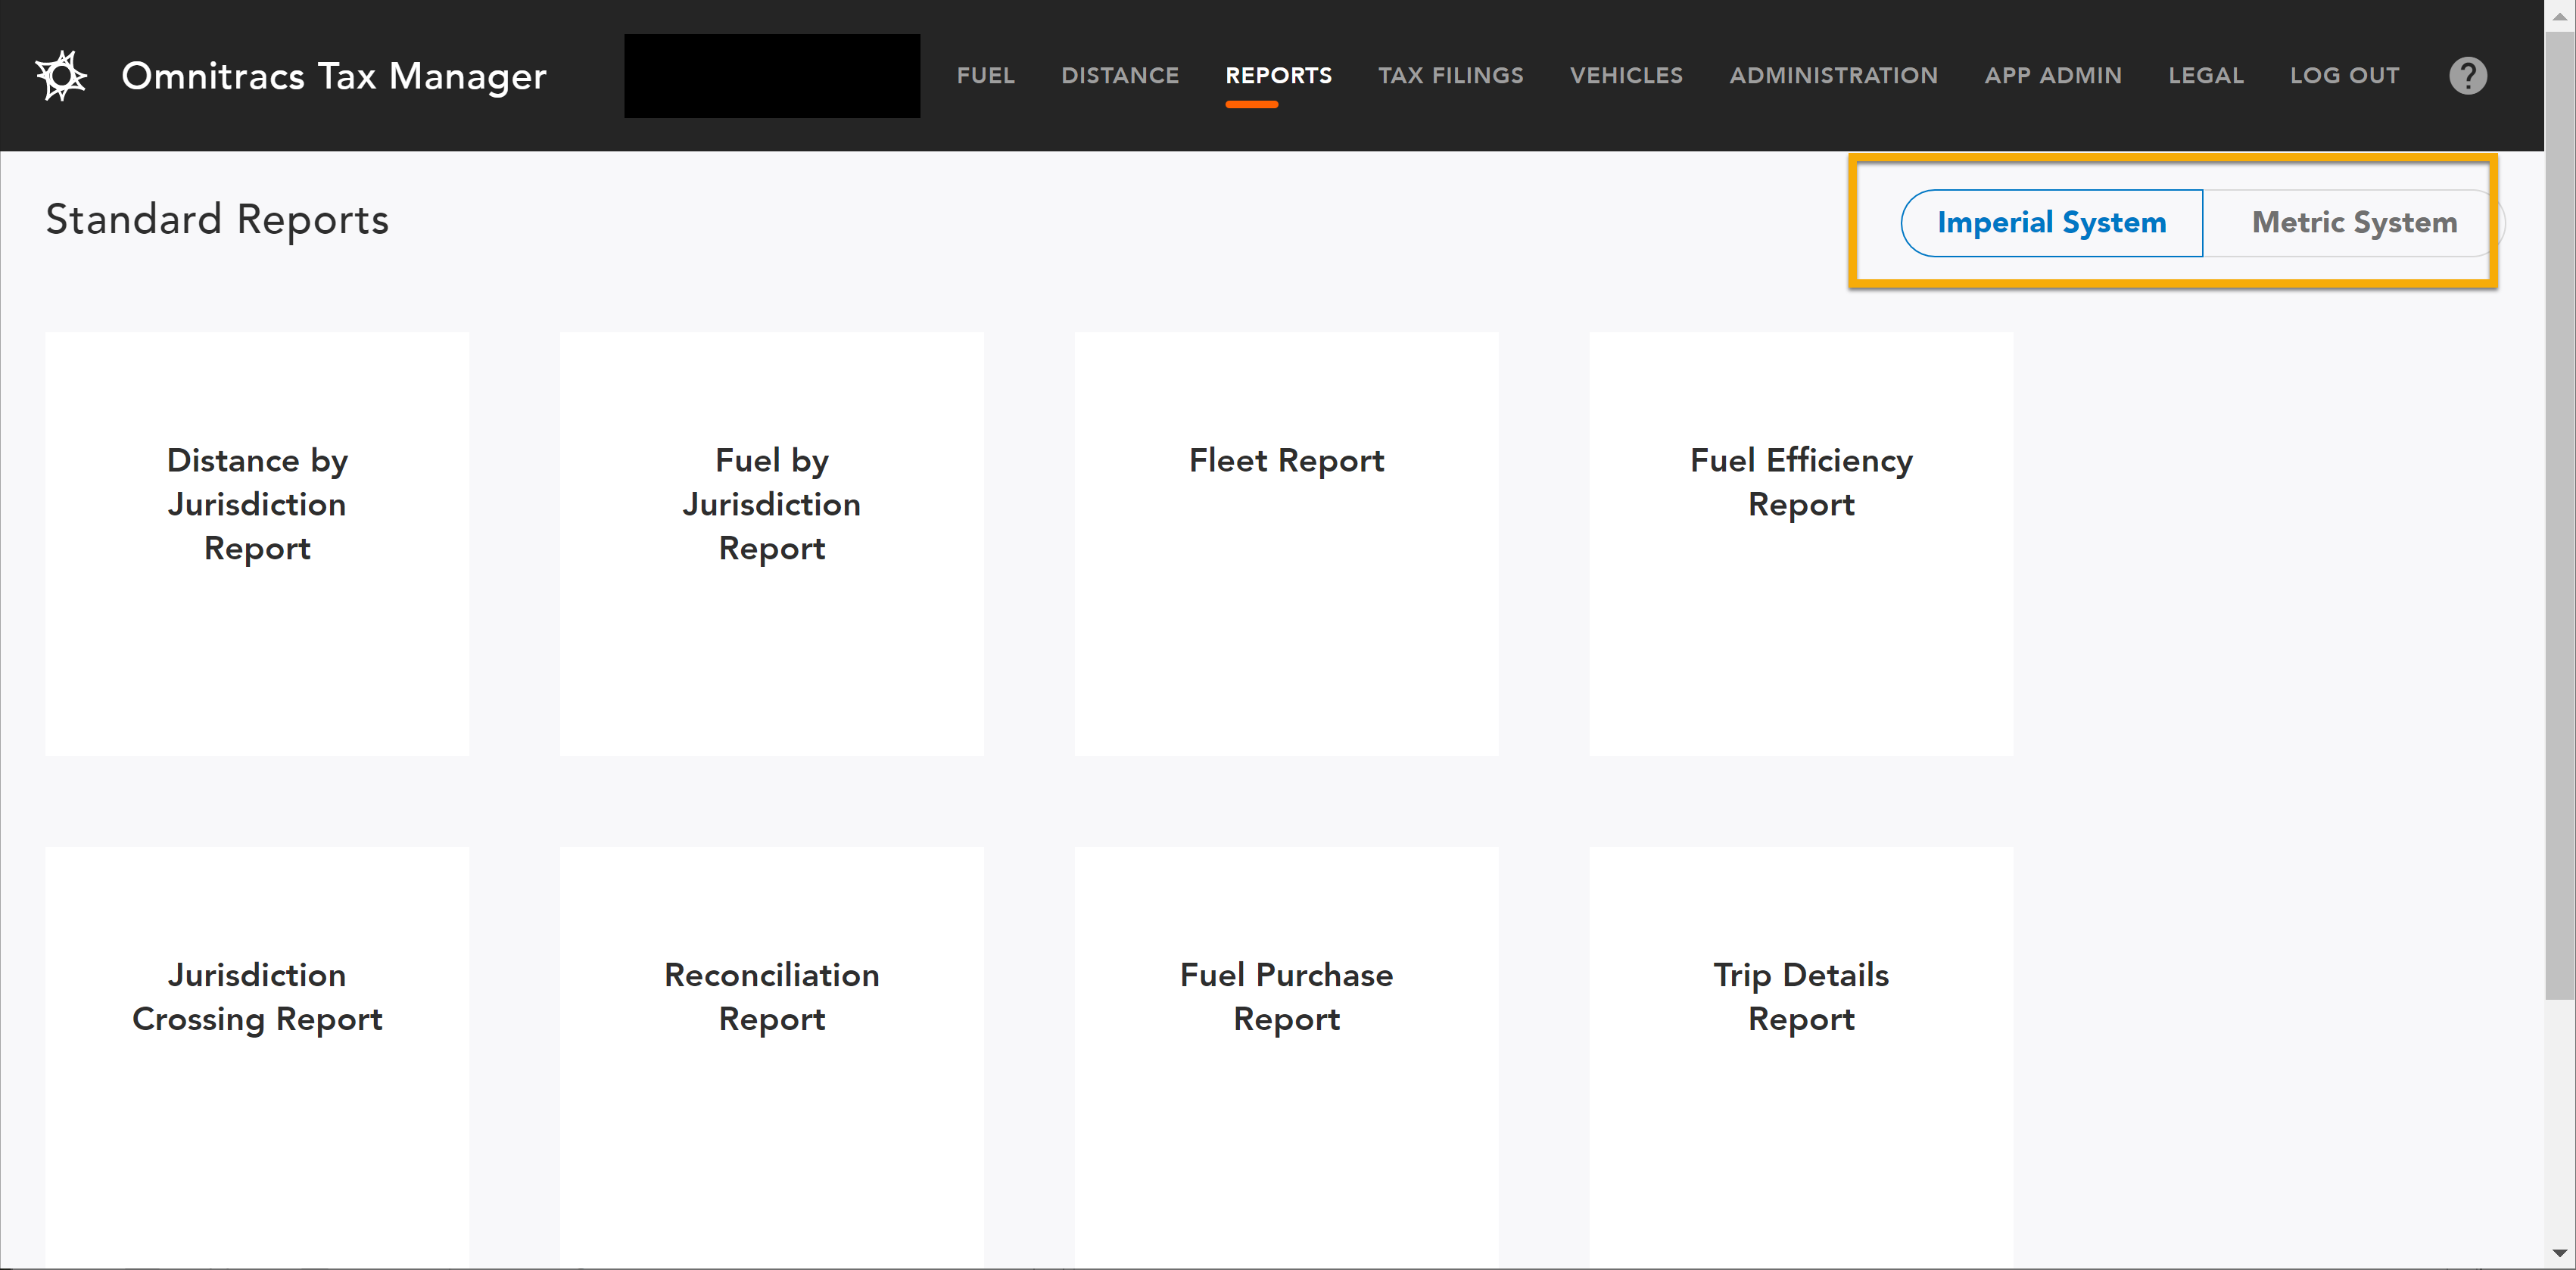Switch units to Imperial System
Screen dimensions: 2576x1270
2050,222
